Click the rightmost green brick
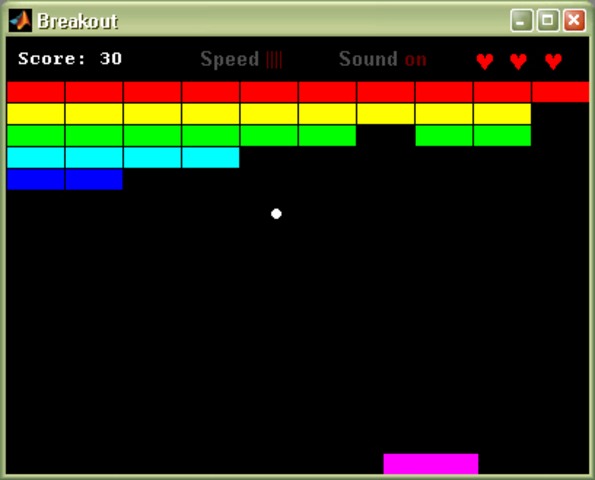This screenshot has height=480, width=595. pos(502,136)
